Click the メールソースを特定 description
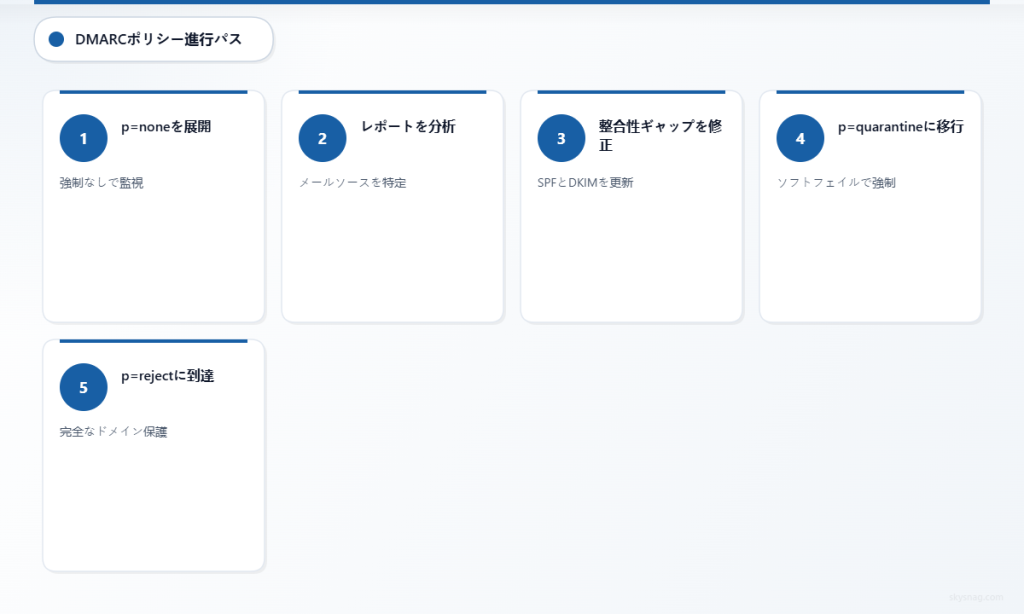The width and height of the screenshot is (1024, 614). tap(353, 183)
